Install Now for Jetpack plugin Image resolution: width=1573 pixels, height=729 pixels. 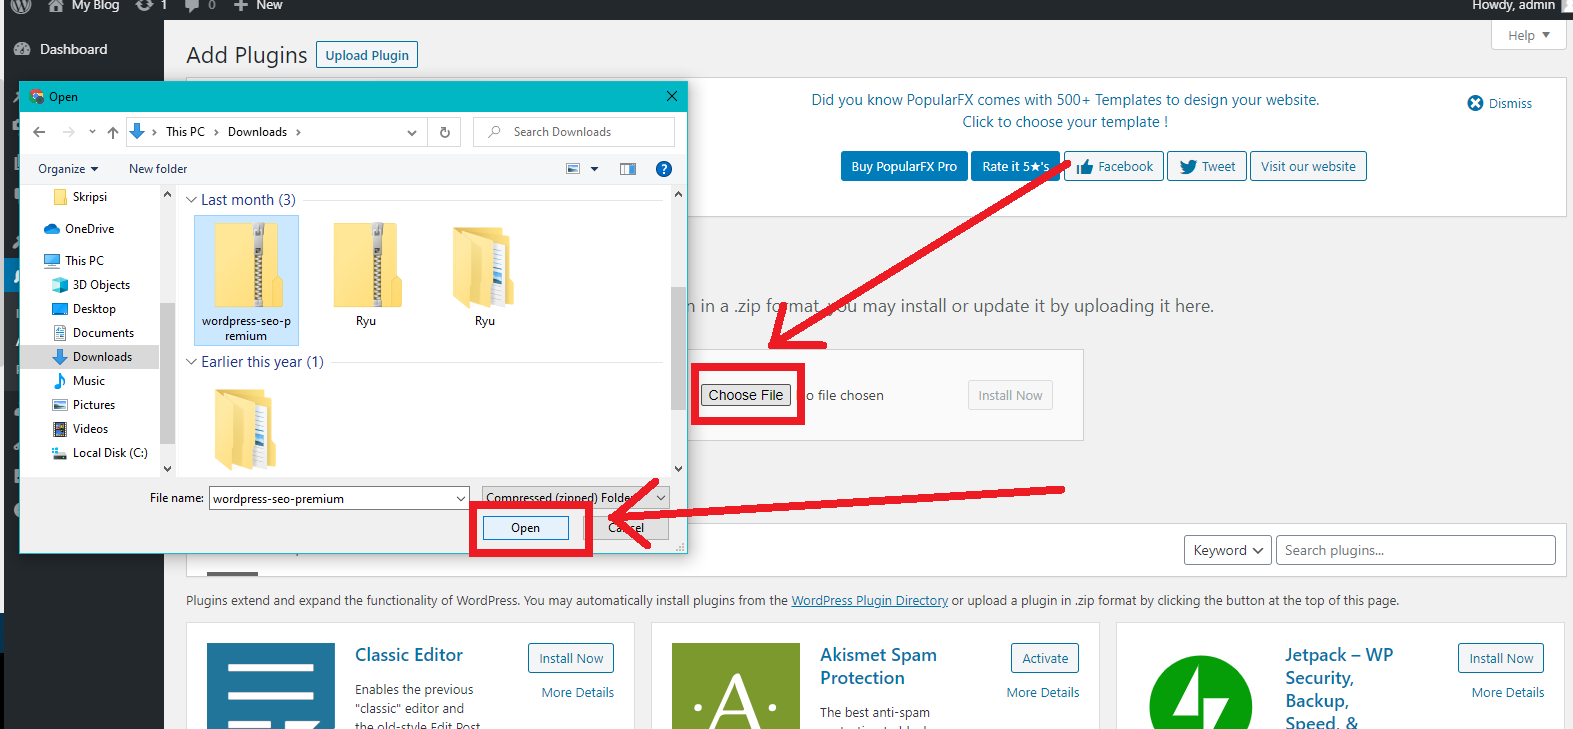point(1501,658)
